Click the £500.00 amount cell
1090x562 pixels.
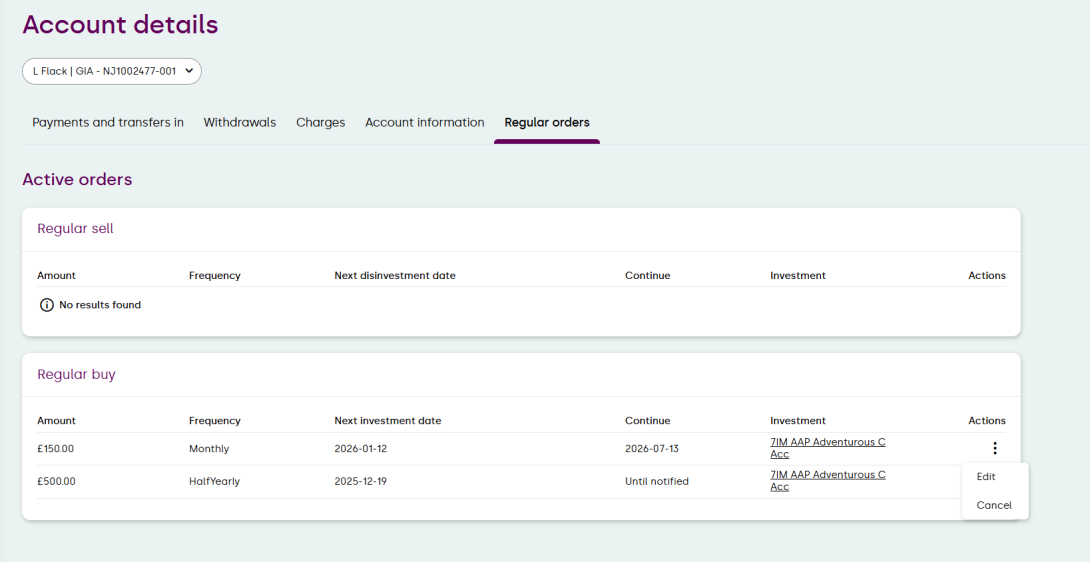56,482
